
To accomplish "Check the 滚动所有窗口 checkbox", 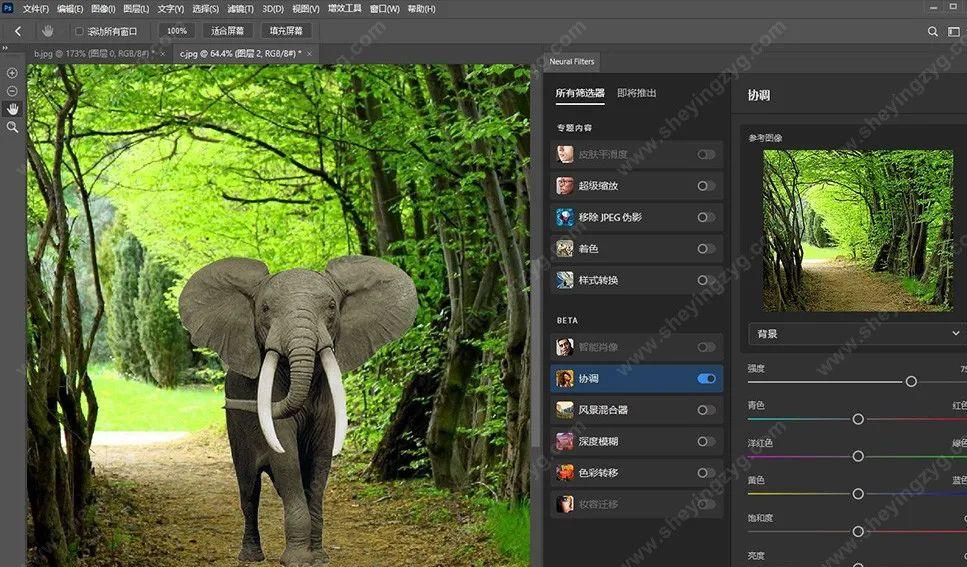I will 80,31.
